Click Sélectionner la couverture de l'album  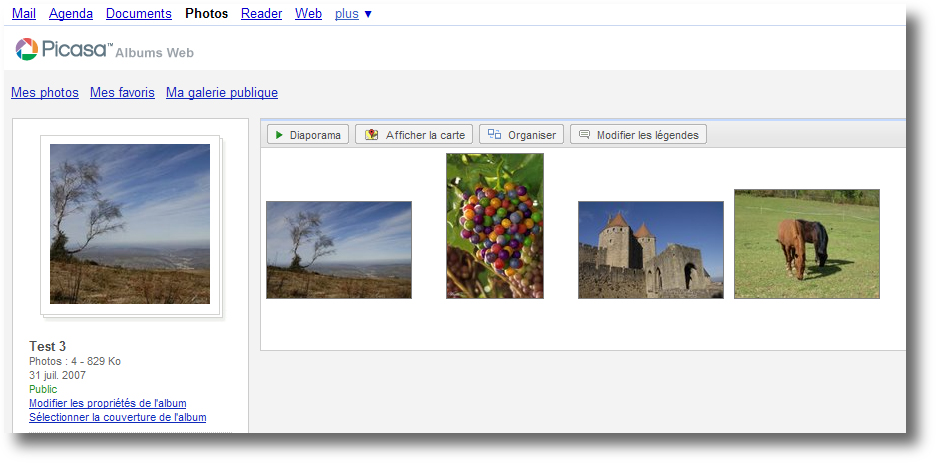coord(118,417)
